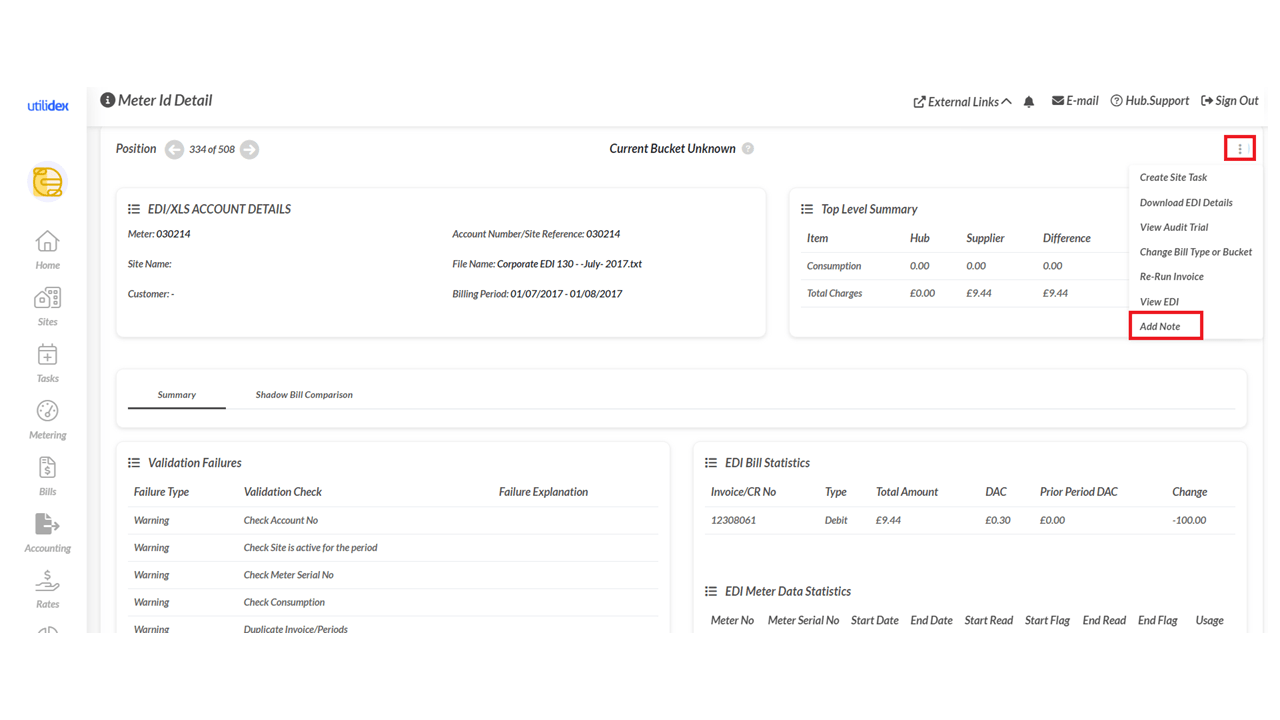The height and width of the screenshot is (720, 1280).
Task: Select View EDI menu entry
Action: tap(1159, 301)
